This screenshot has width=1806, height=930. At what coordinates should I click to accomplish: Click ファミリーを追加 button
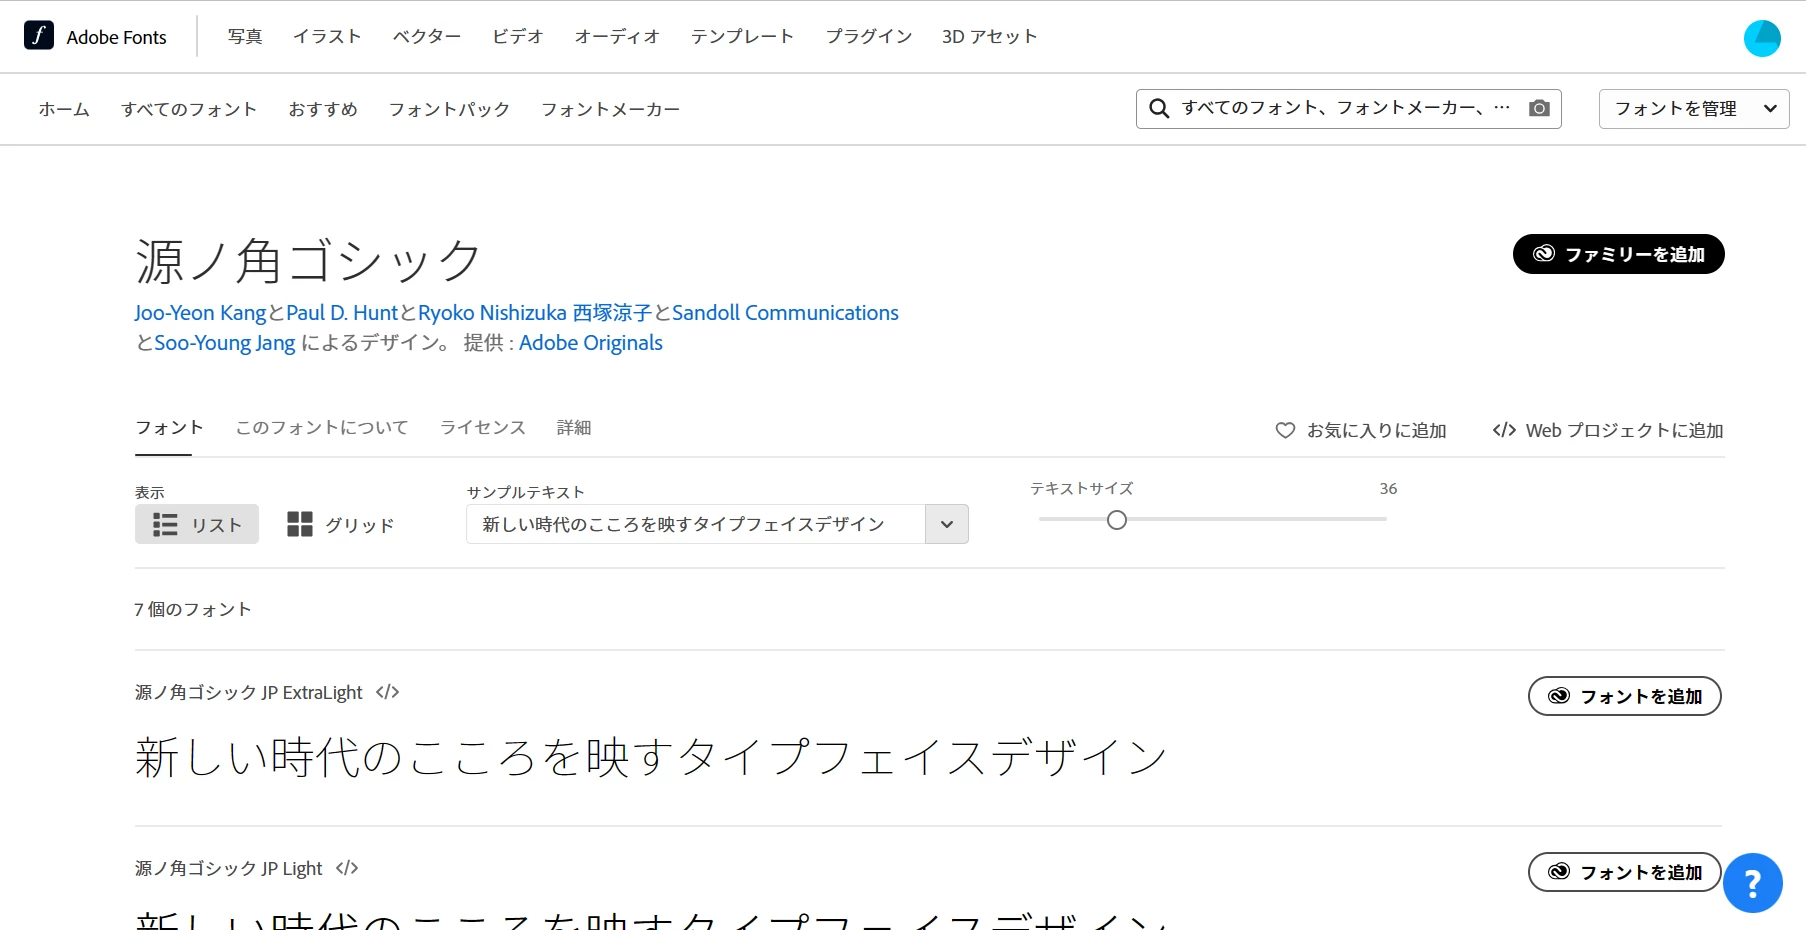1618,254
